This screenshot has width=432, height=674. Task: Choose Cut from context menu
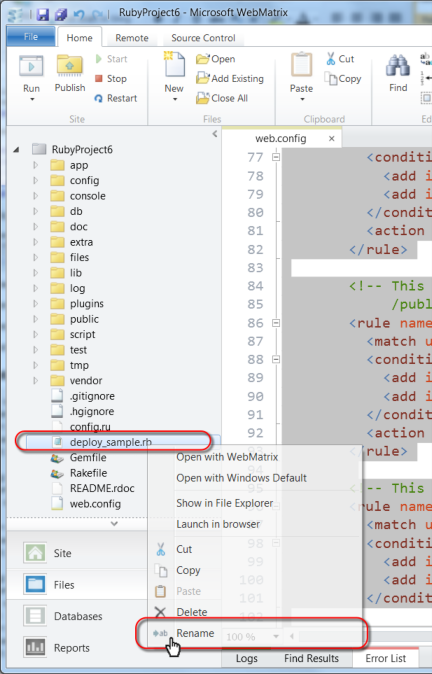tap(184, 549)
